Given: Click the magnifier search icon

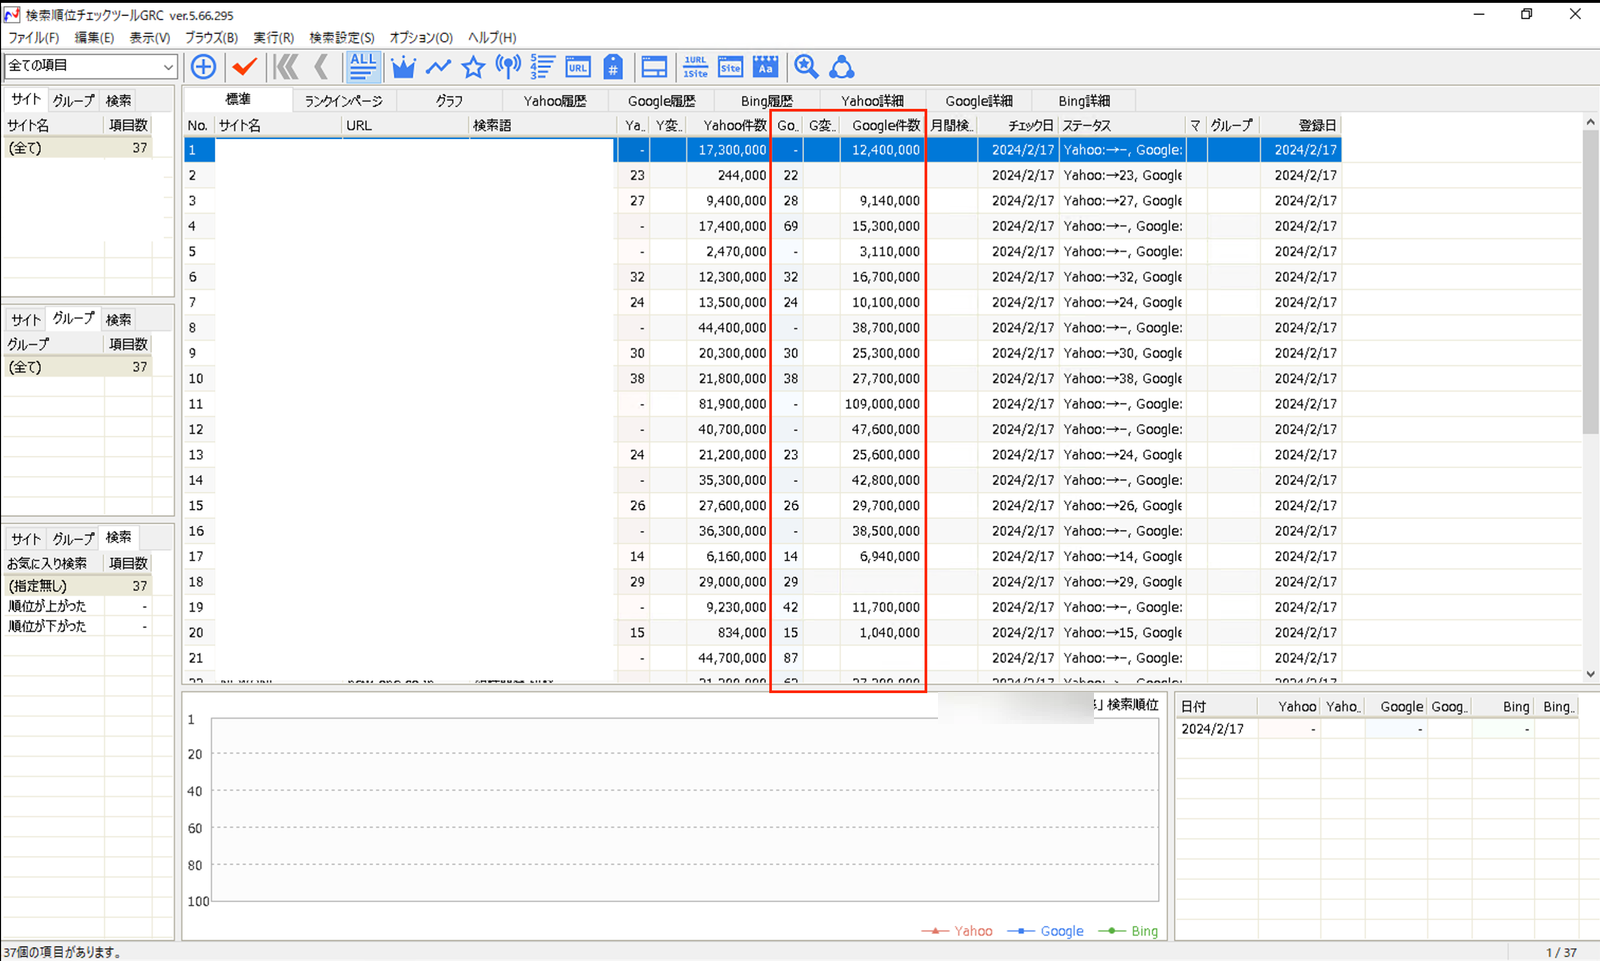Looking at the screenshot, I should [x=806, y=67].
